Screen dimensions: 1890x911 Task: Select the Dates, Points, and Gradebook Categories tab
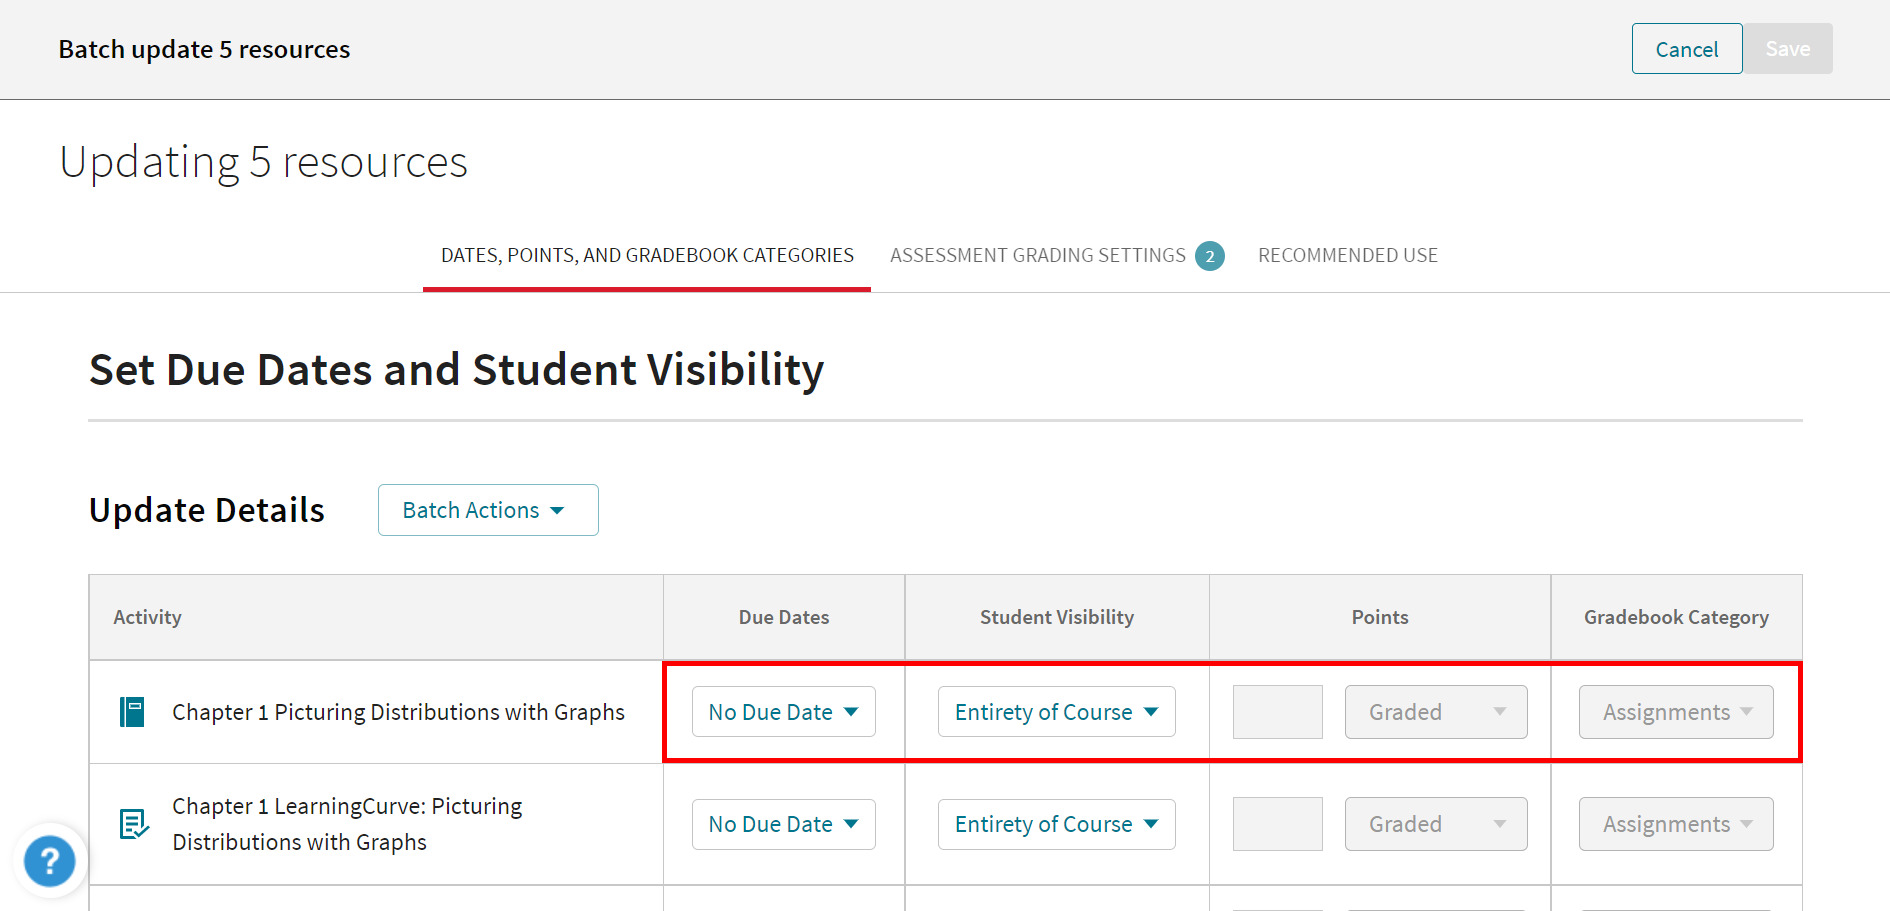[646, 255]
